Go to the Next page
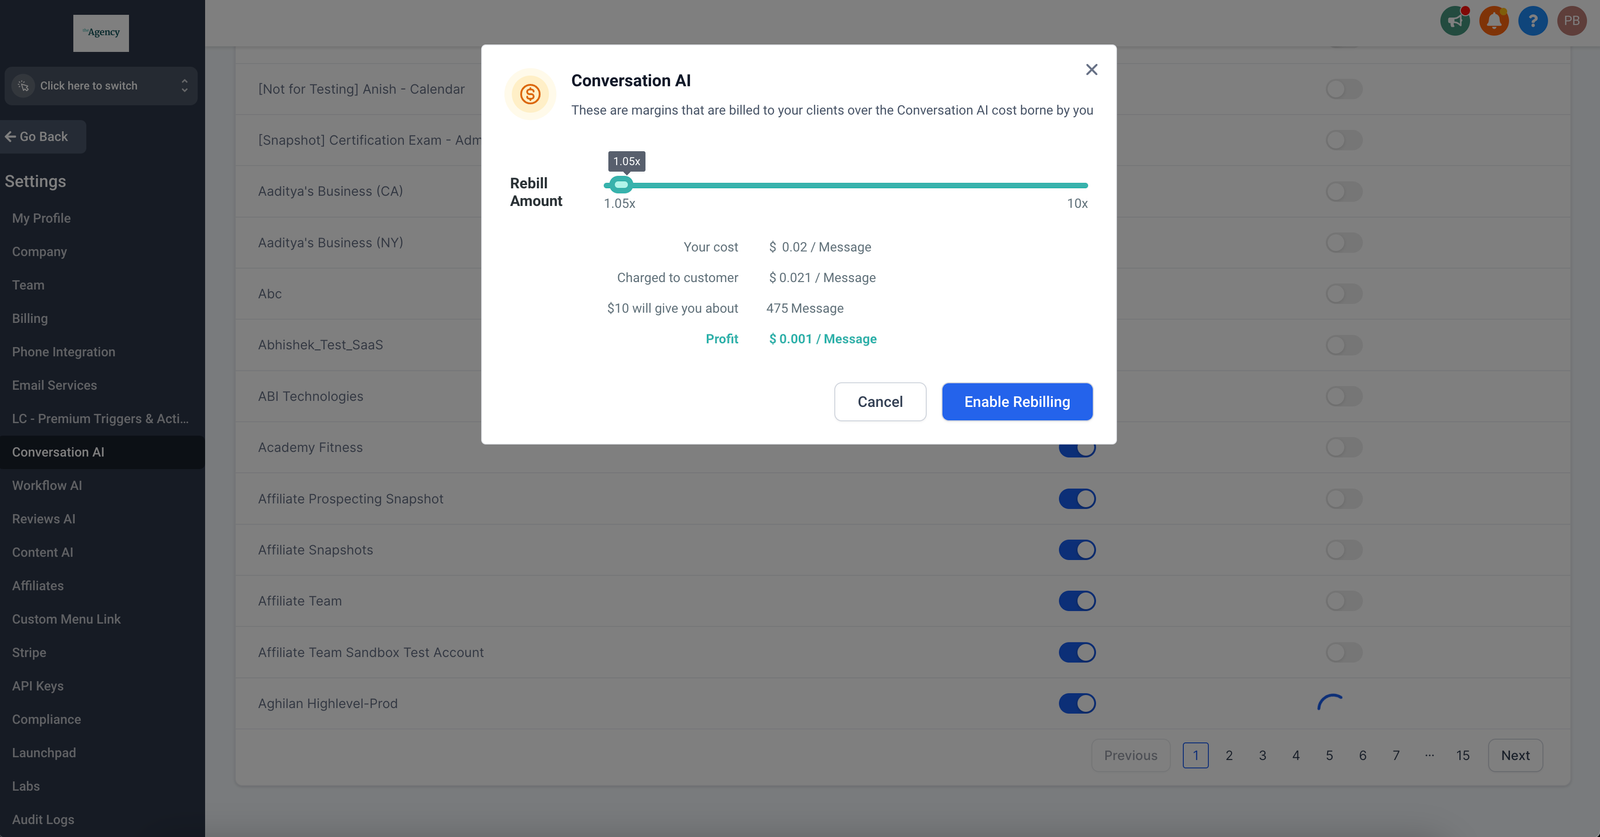Viewport: 1600px width, 837px height. point(1514,756)
